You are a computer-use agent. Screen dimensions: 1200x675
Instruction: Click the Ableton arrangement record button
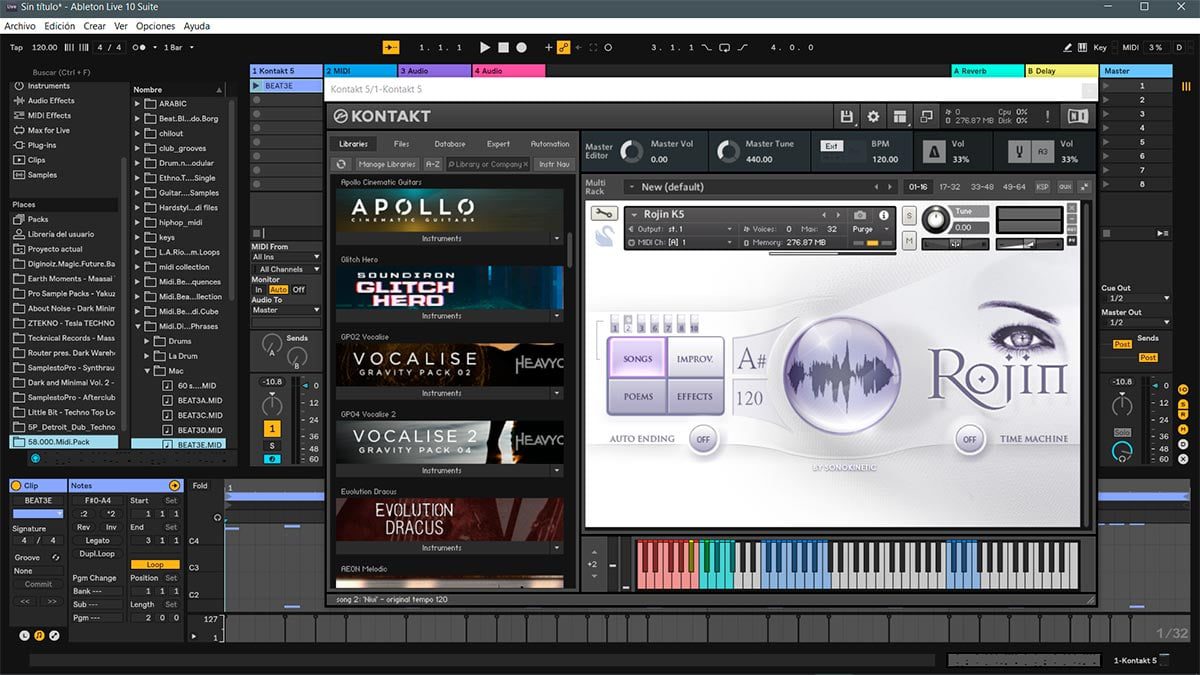tap(522, 47)
